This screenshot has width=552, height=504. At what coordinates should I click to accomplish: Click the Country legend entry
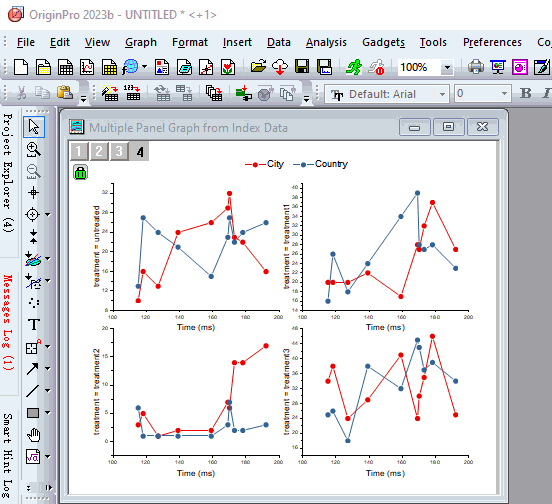coord(320,164)
